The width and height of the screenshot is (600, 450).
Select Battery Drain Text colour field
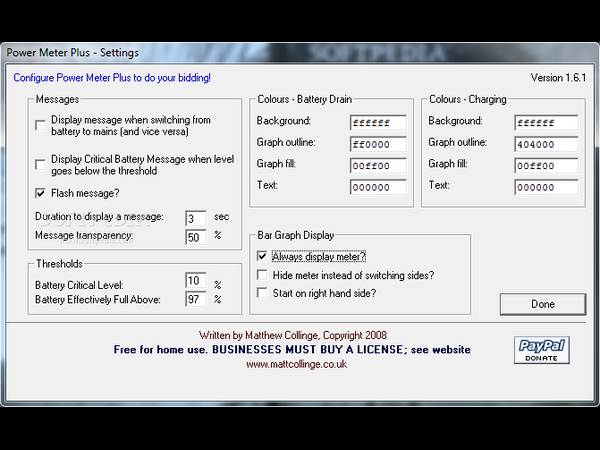[x=377, y=187]
